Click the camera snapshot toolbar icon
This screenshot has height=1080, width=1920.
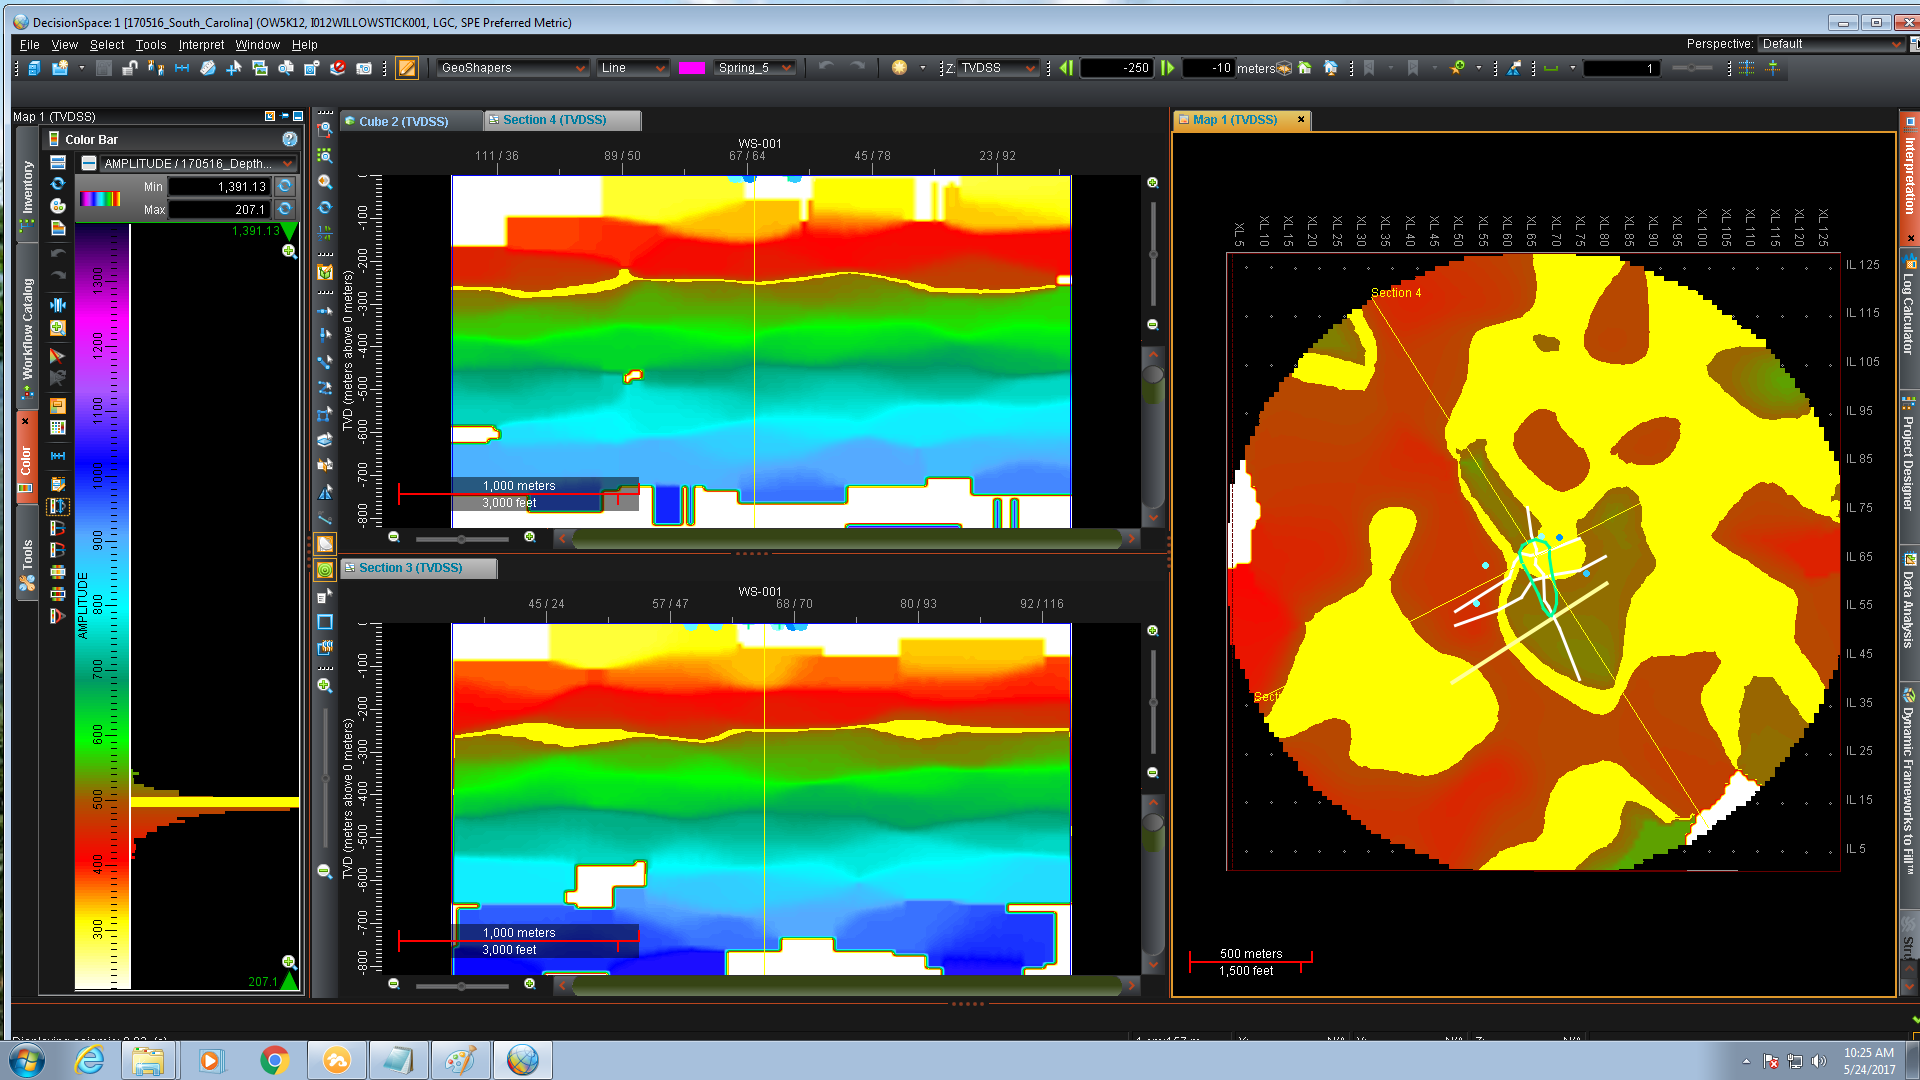click(x=364, y=68)
